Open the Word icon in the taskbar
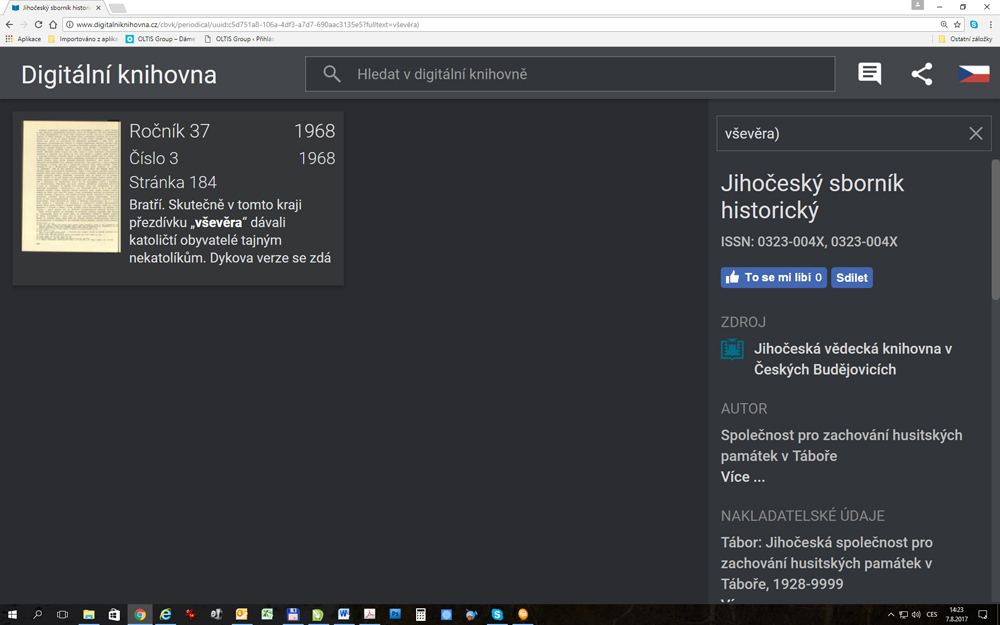The height and width of the screenshot is (625, 1000). (x=343, y=614)
